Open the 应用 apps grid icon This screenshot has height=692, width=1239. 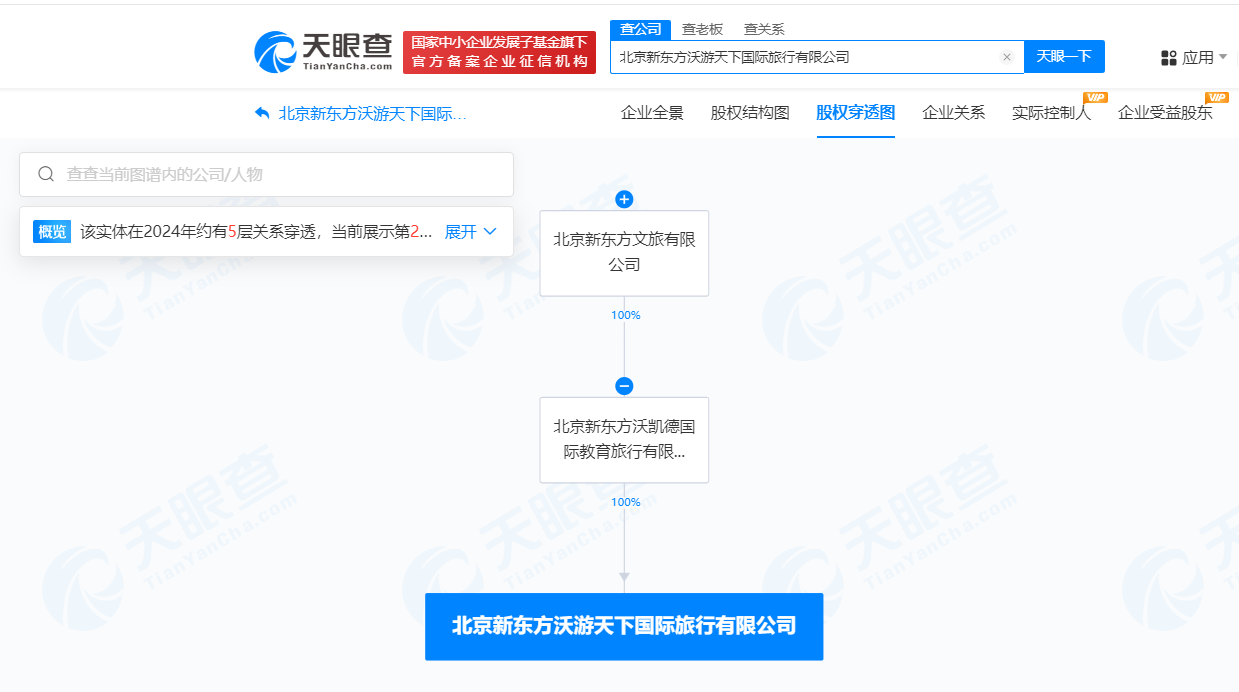click(x=1168, y=57)
